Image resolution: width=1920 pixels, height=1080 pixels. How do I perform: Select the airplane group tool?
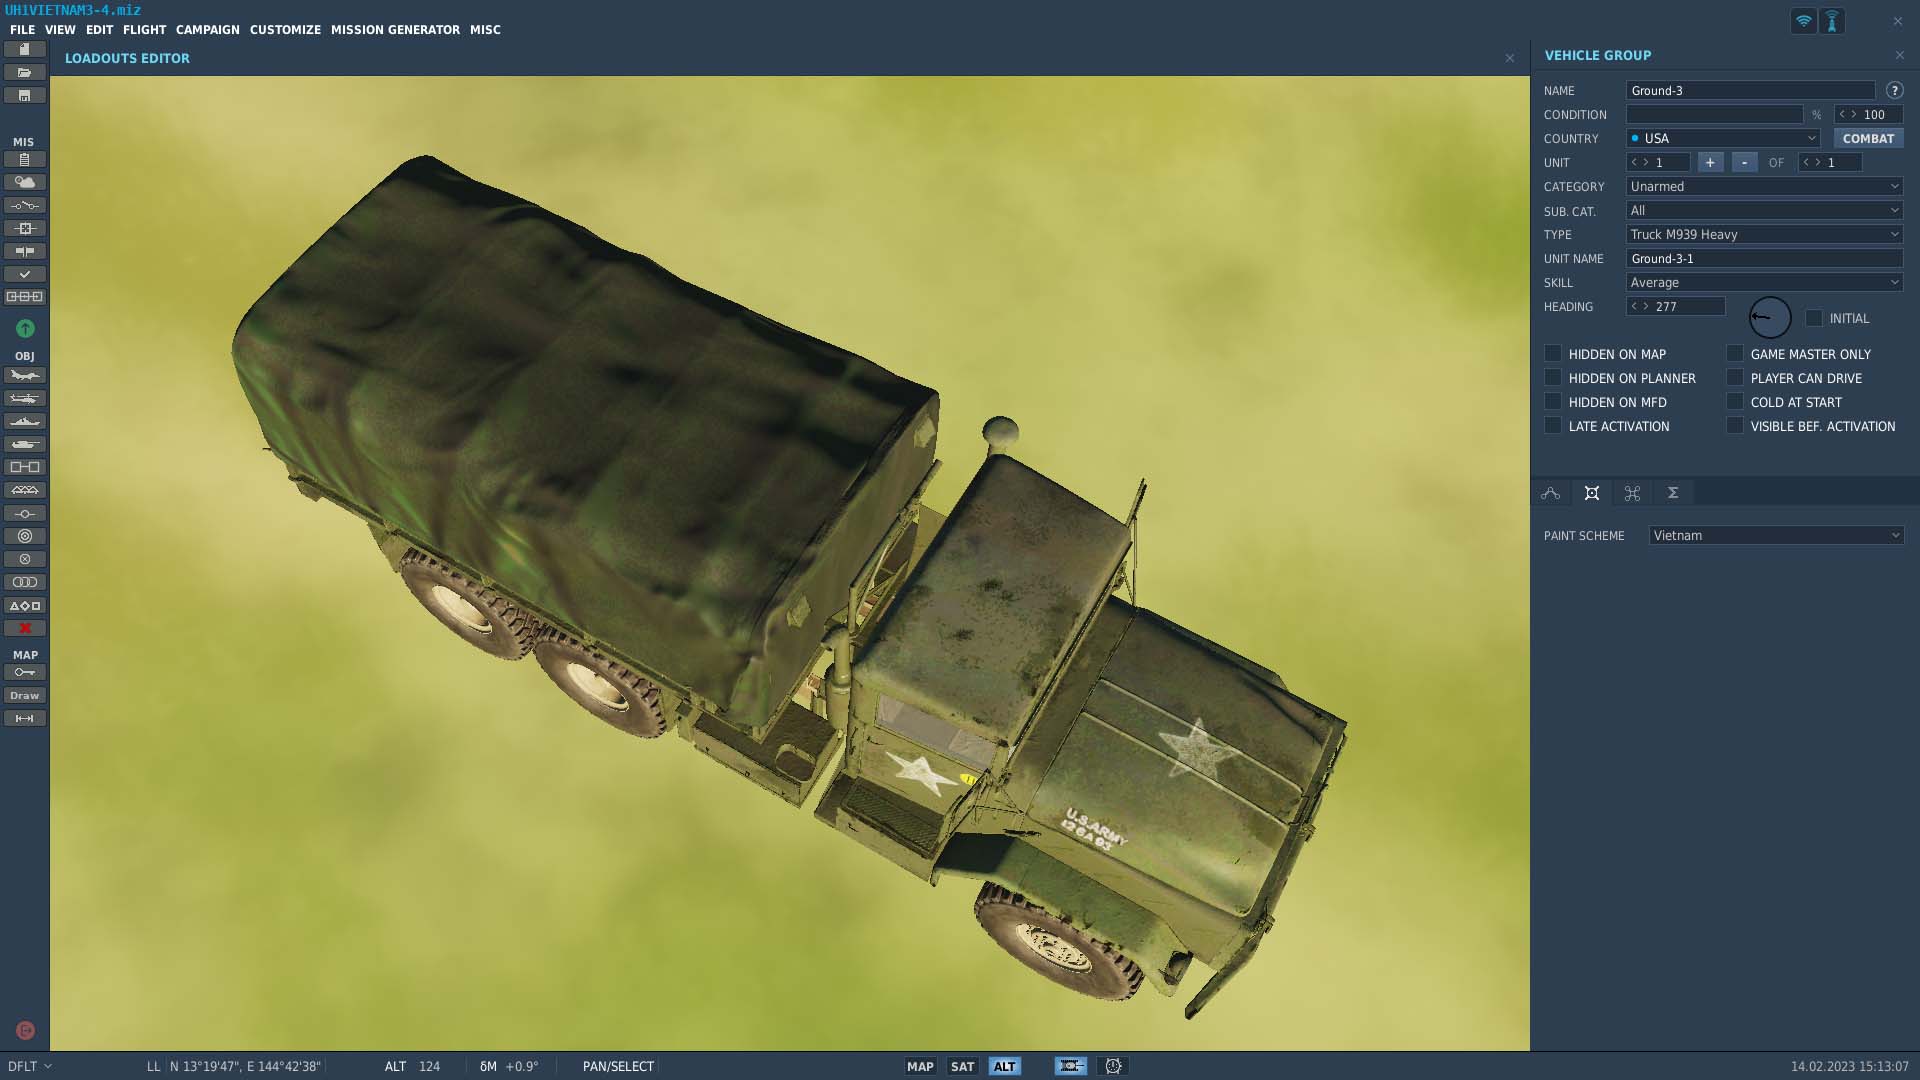click(24, 375)
